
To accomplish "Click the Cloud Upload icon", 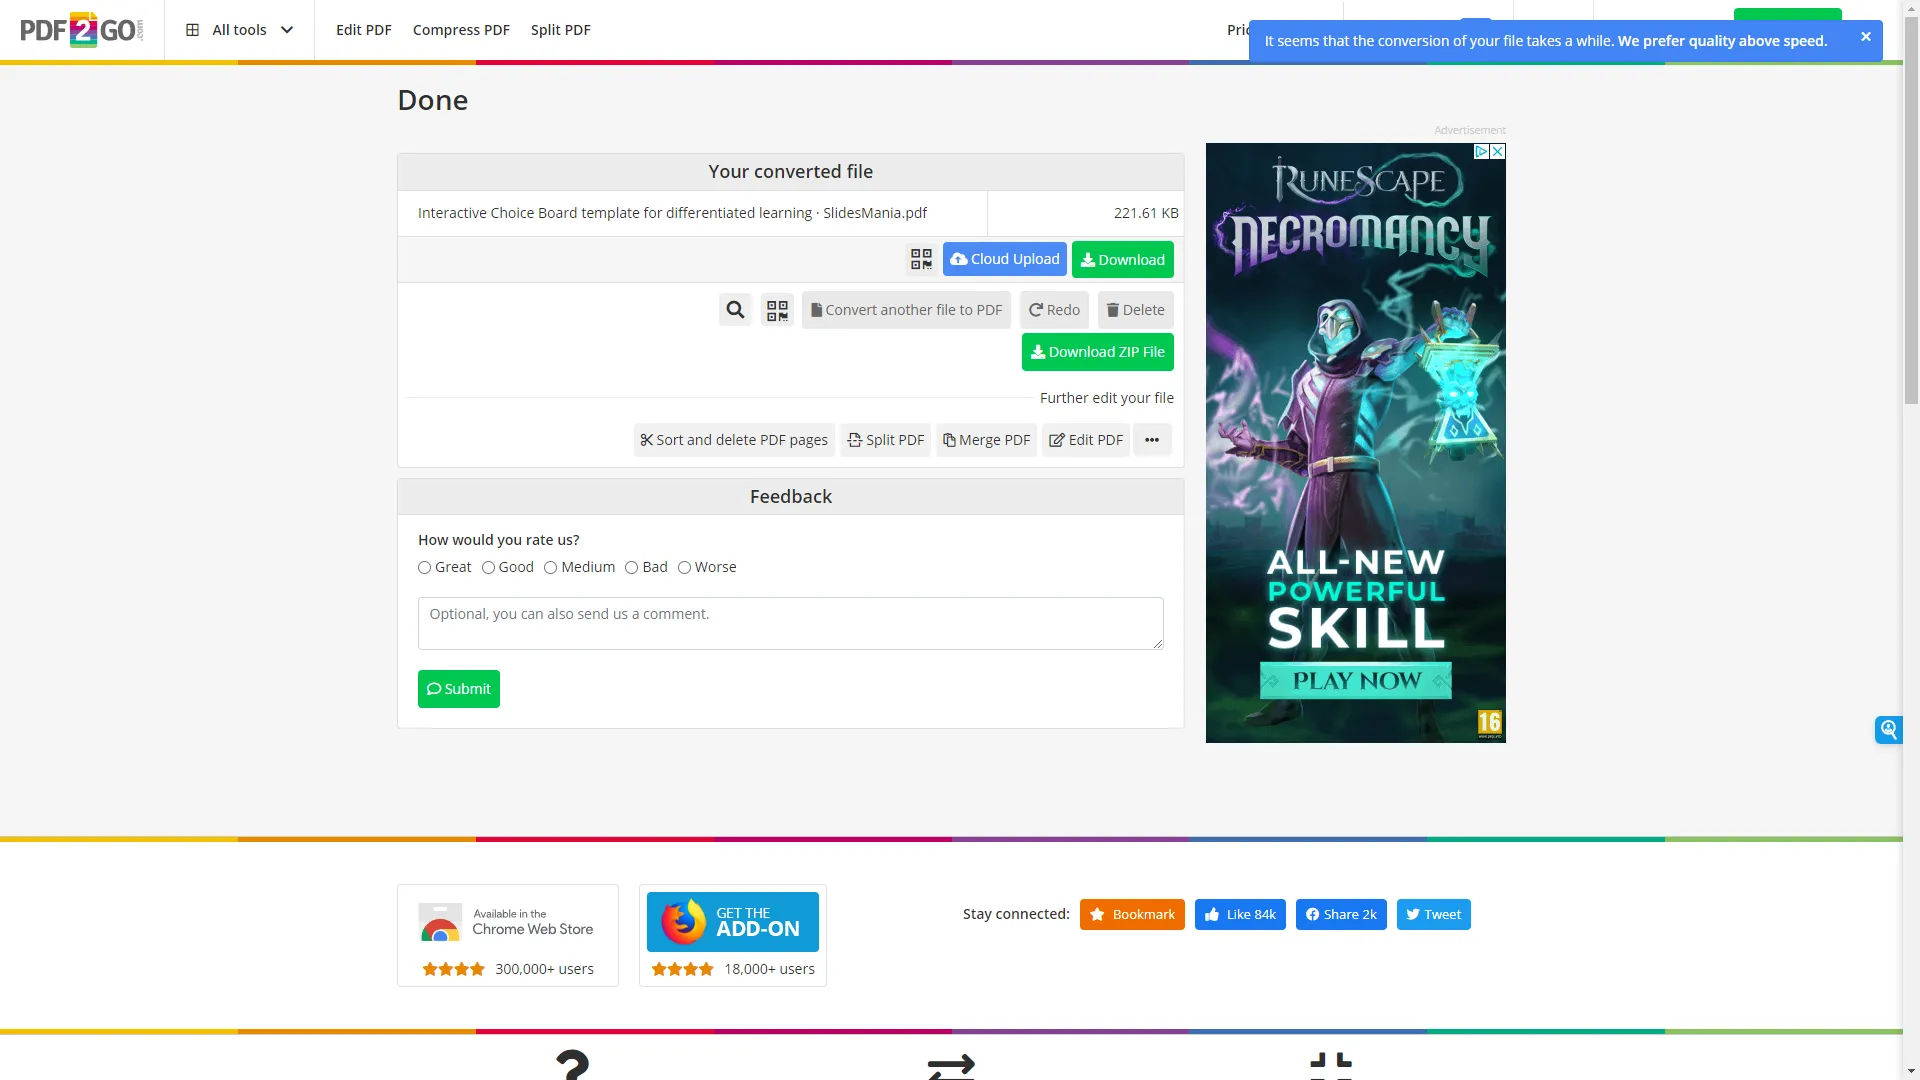I will click(x=1005, y=258).
